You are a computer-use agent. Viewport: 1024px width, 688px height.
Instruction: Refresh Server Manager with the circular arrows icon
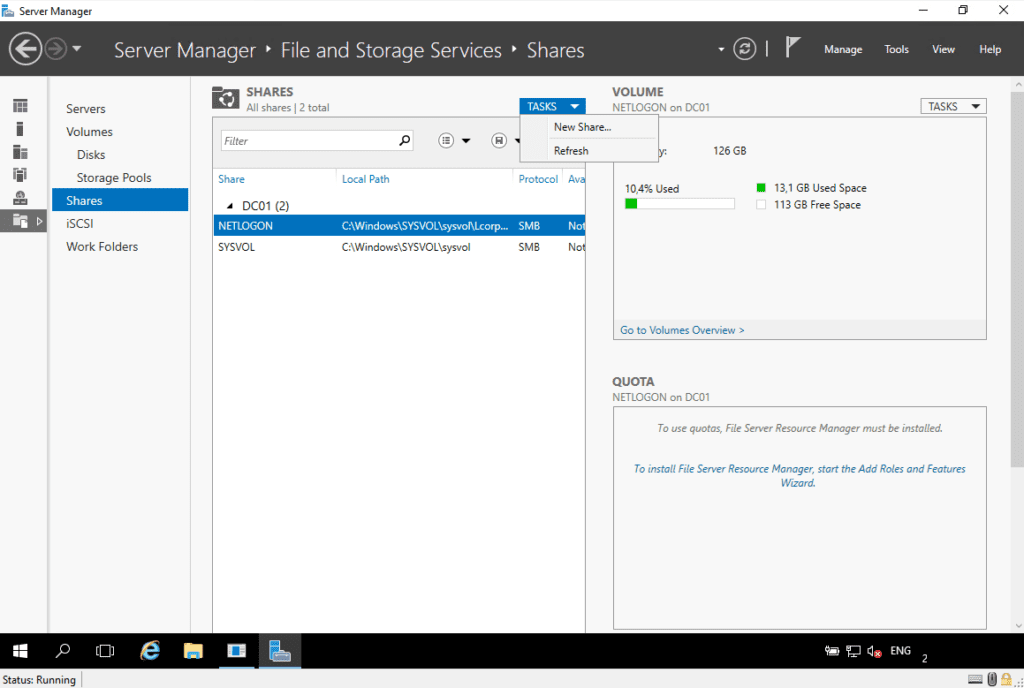point(744,49)
